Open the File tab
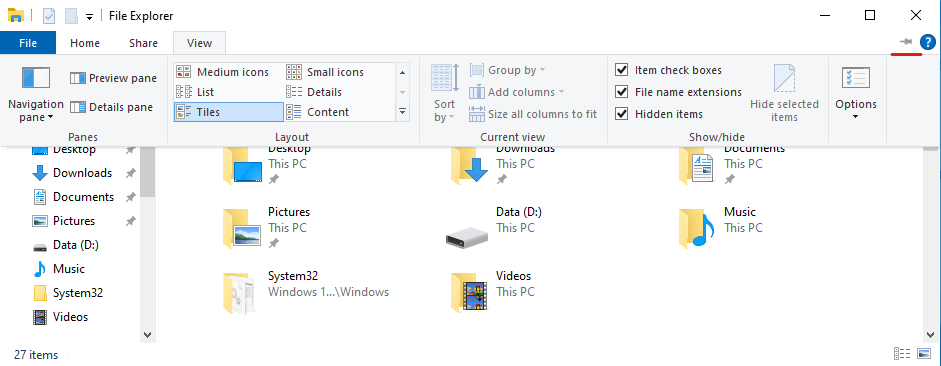The image size is (941, 366). [28, 43]
